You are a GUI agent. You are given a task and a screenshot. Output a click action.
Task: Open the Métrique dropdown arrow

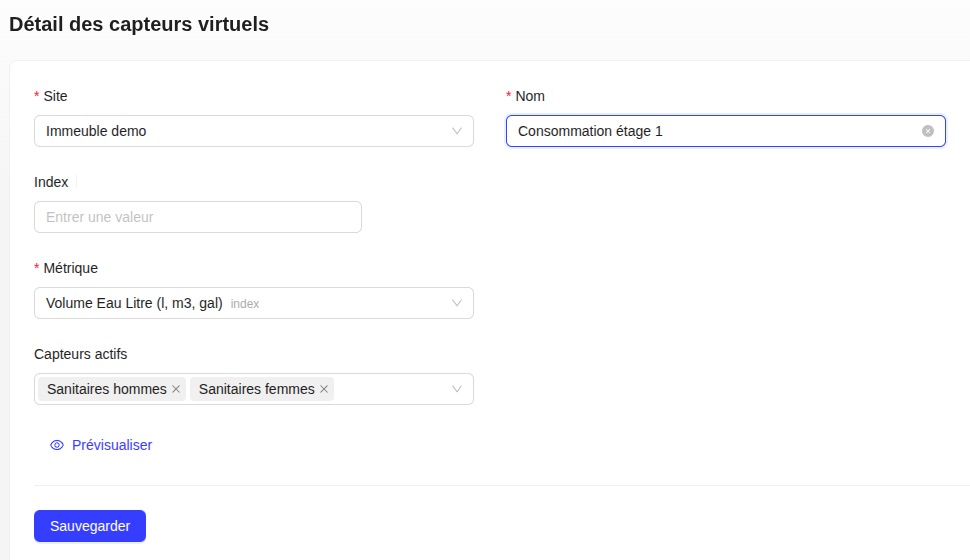[457, 303]
